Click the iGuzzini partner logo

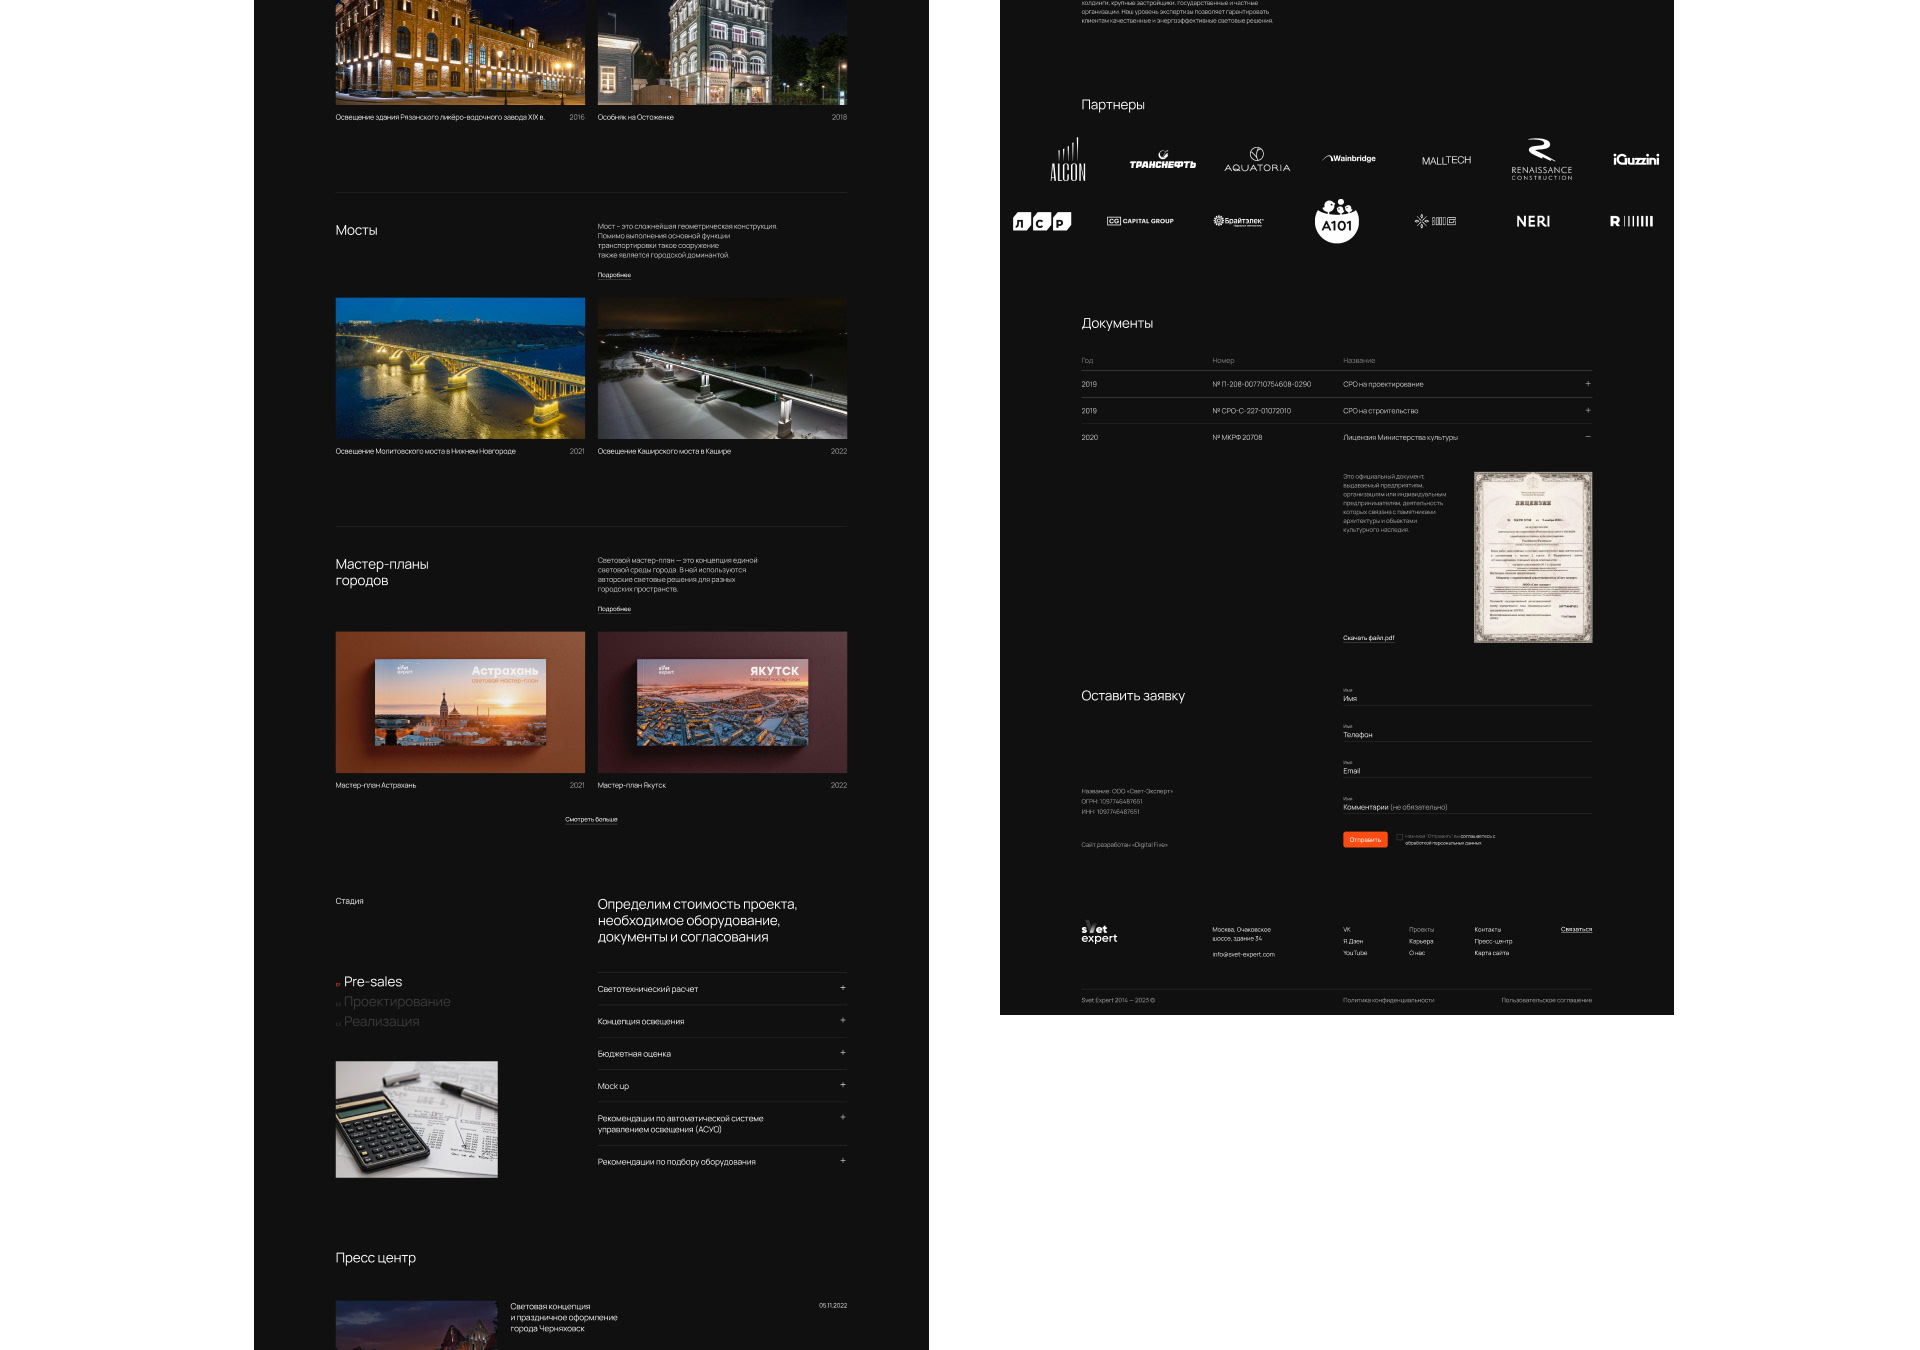tap(1635, 160)
